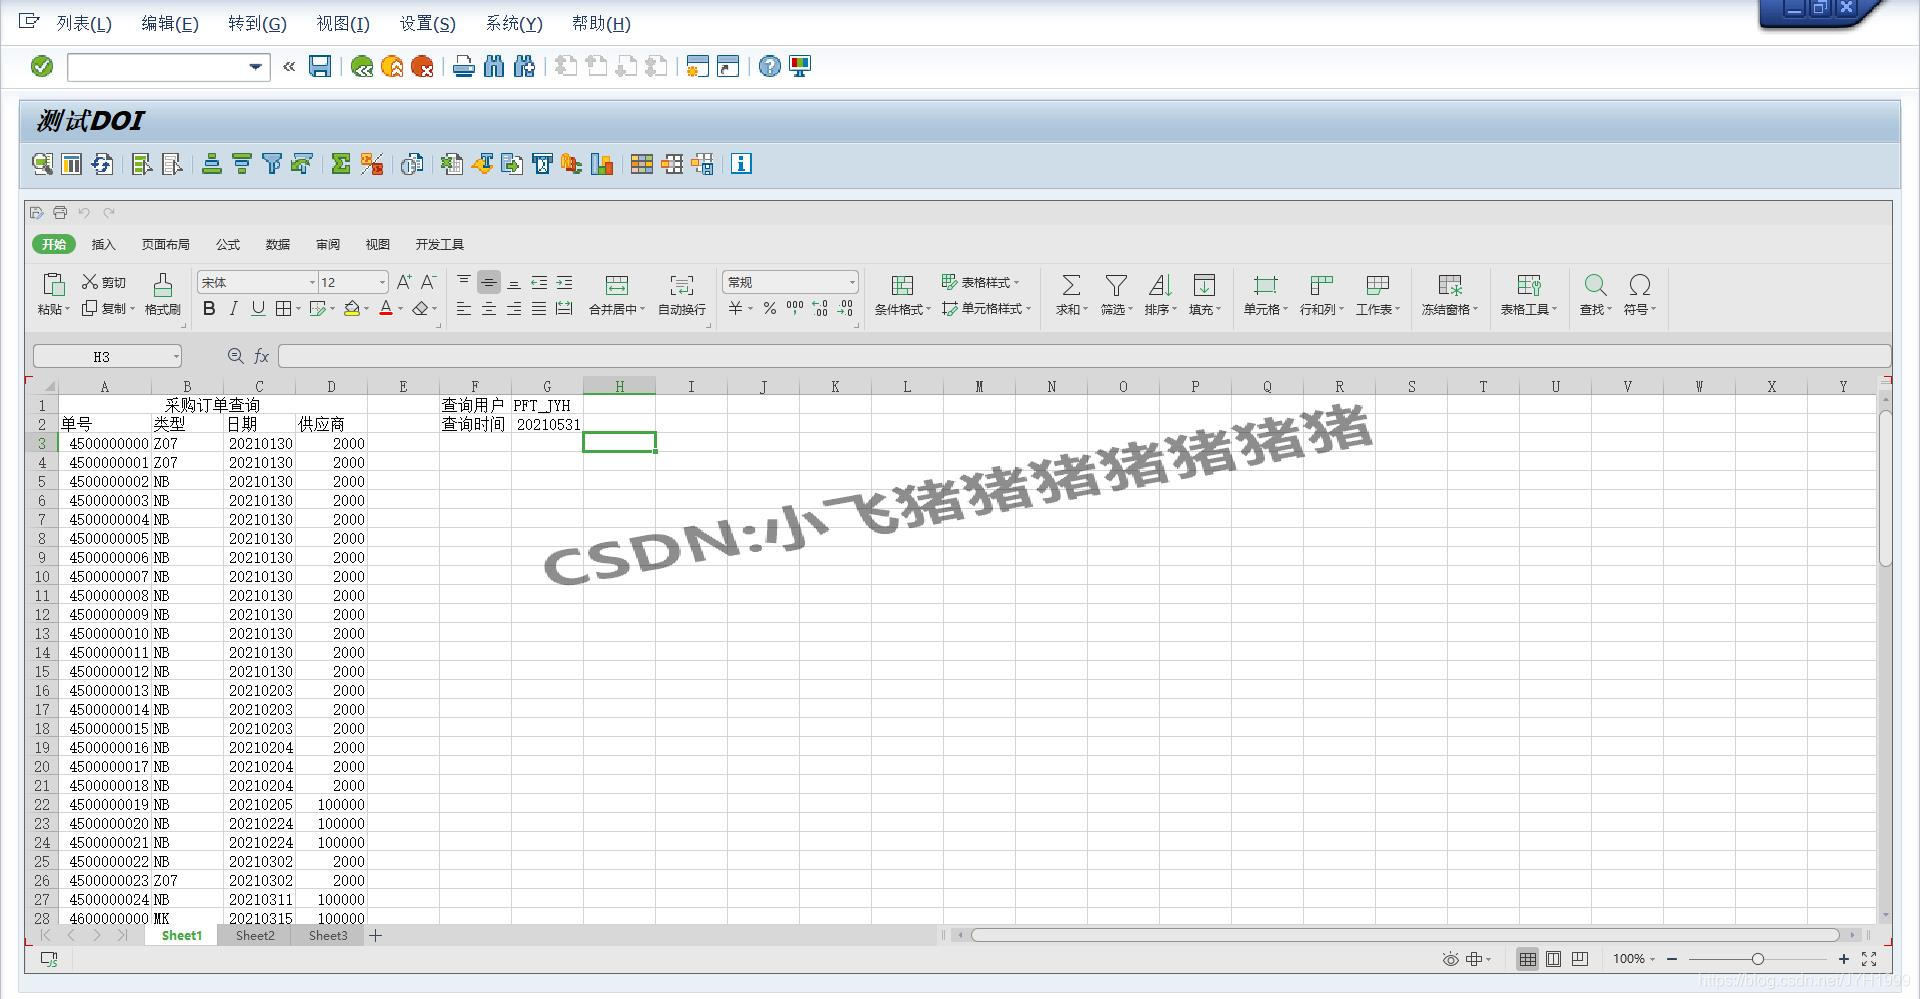Click the formula bar input field
The image size is (1920, 999).
1084,356
